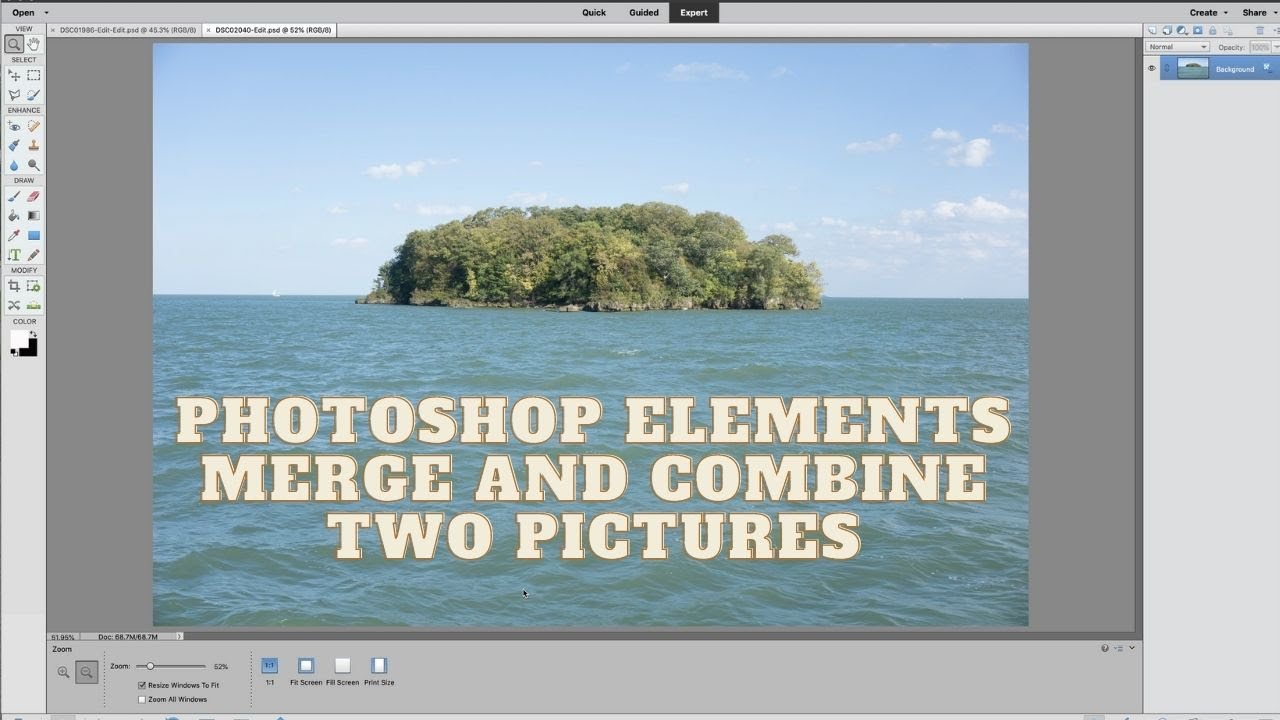Swap foreground and background colors

point(33,334)
